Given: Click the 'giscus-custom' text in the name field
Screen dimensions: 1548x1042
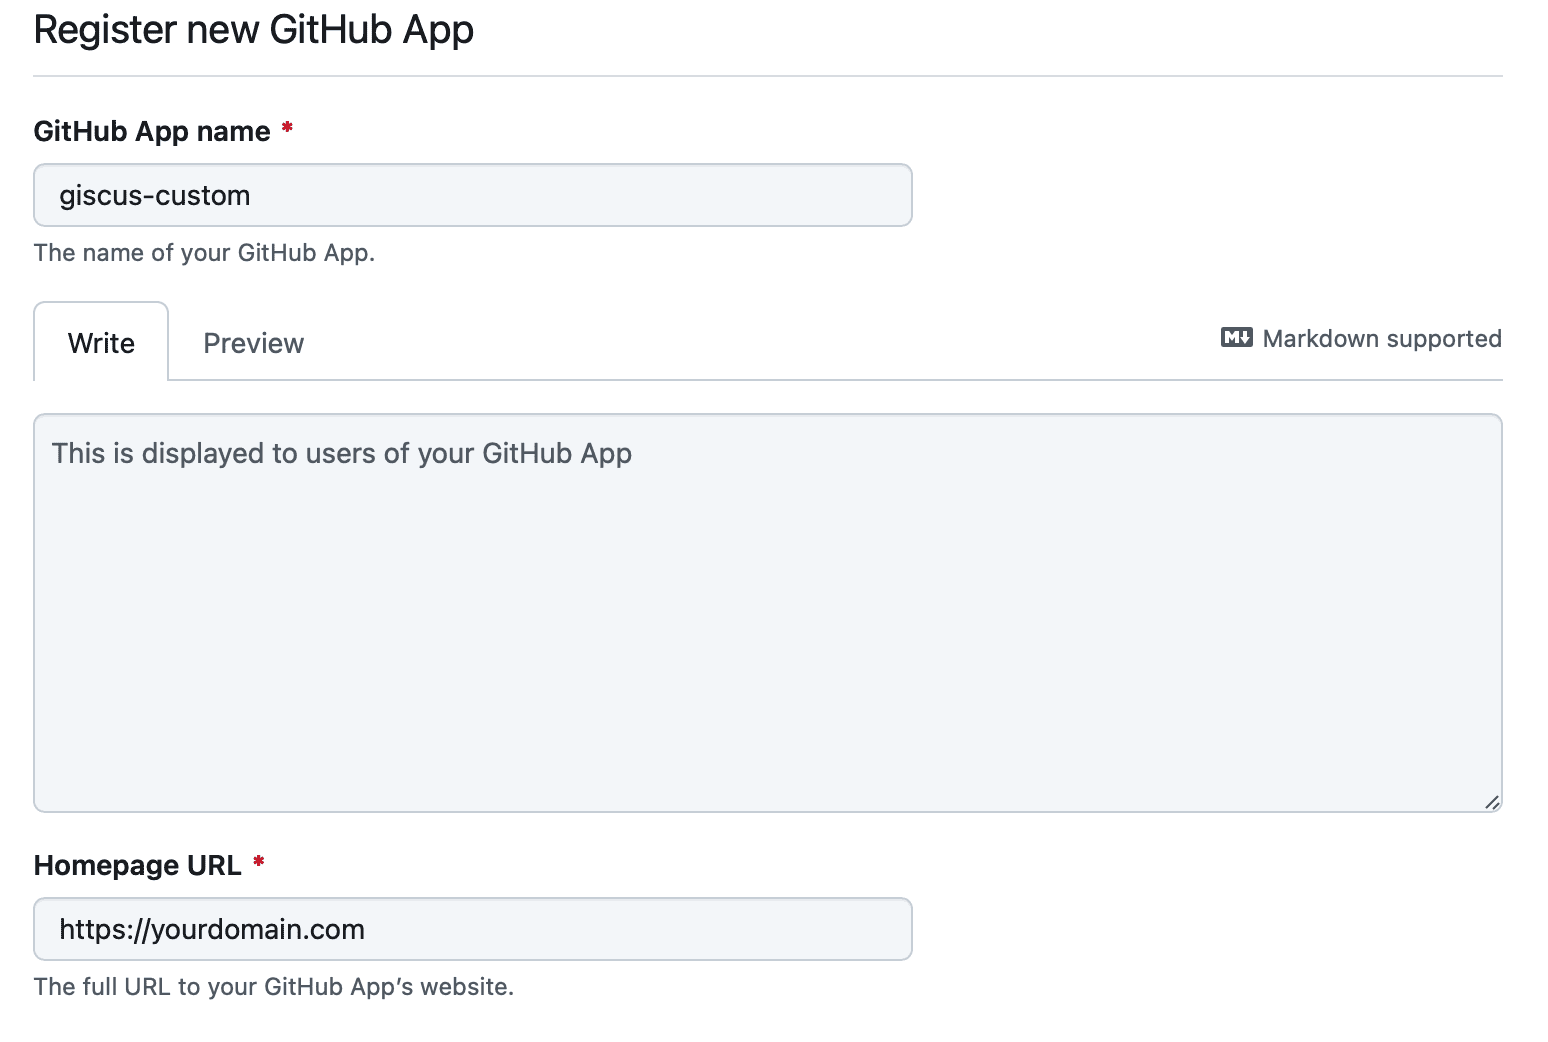Looking at the screenshot, I should tap(155, 196).
